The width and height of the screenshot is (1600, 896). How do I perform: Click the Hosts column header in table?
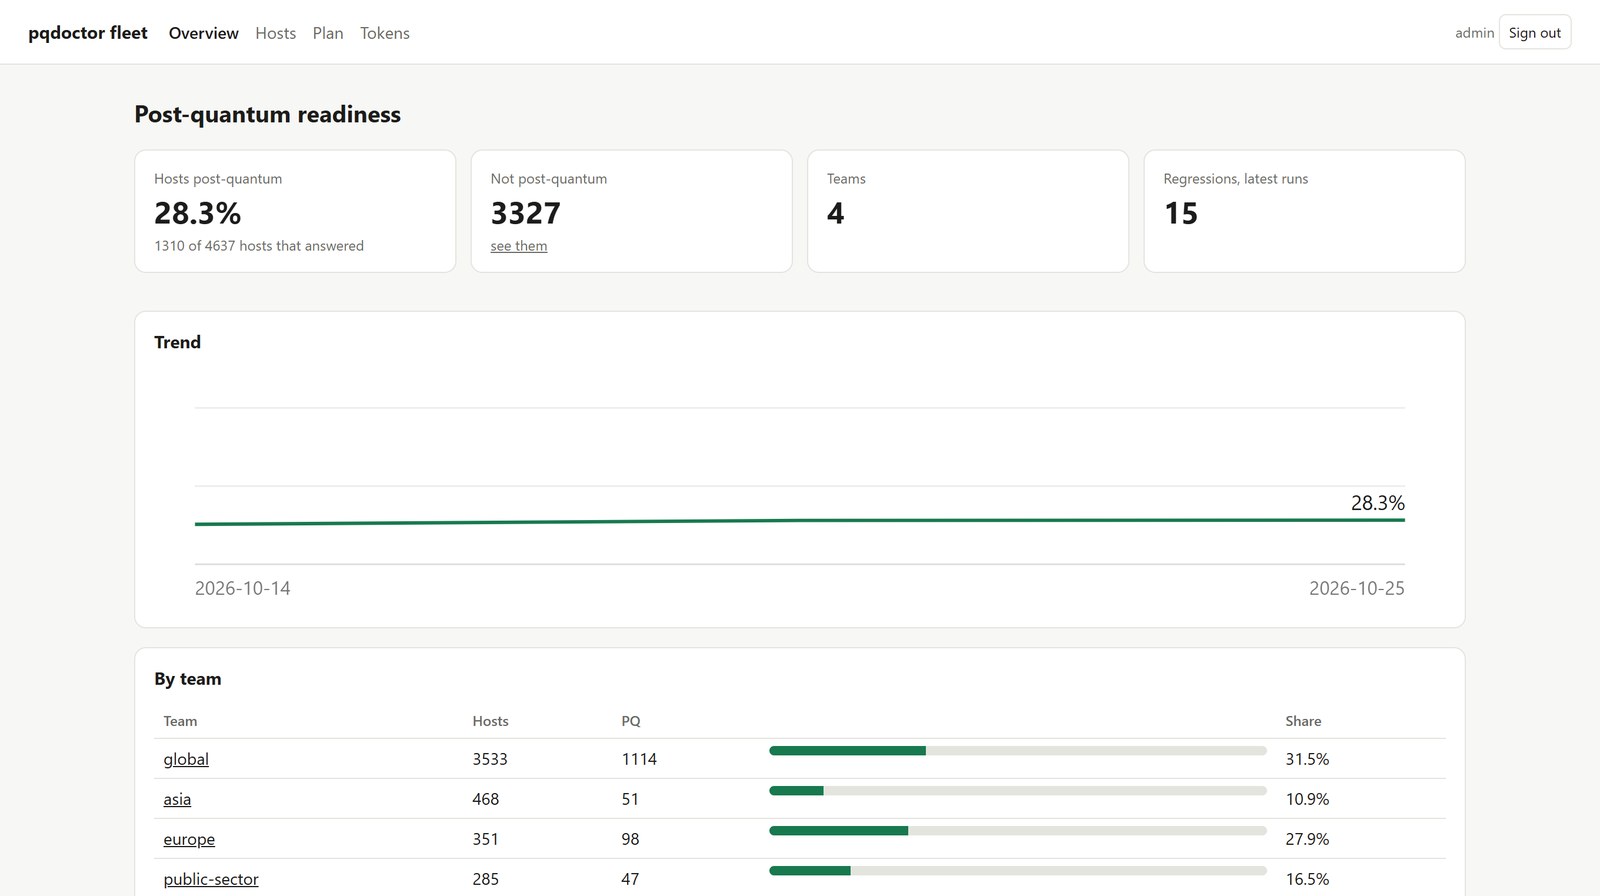(490, 721)
